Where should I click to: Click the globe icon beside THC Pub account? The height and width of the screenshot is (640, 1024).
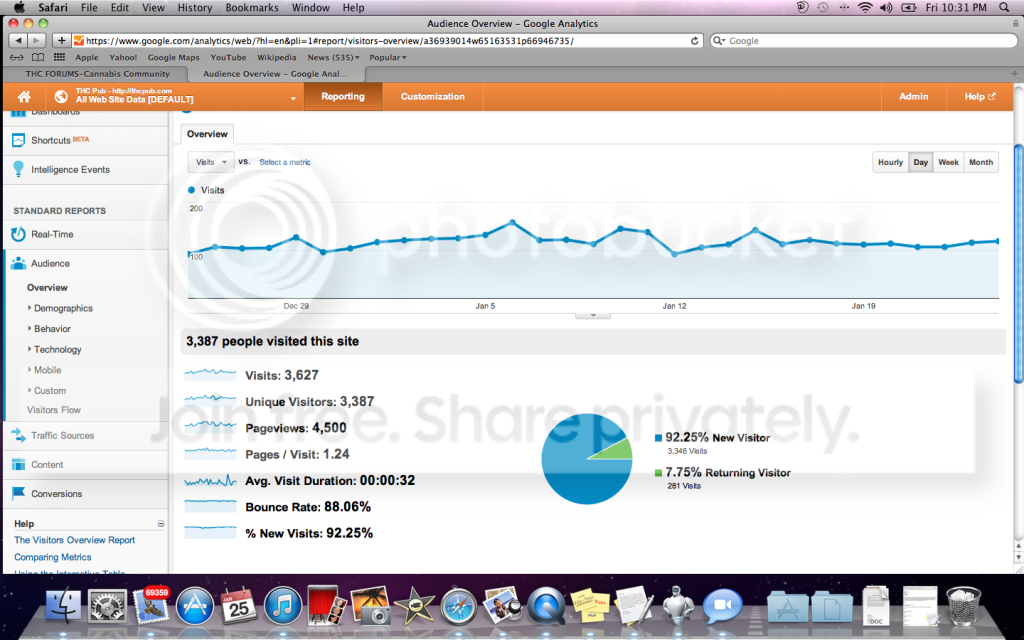point(61,97)
